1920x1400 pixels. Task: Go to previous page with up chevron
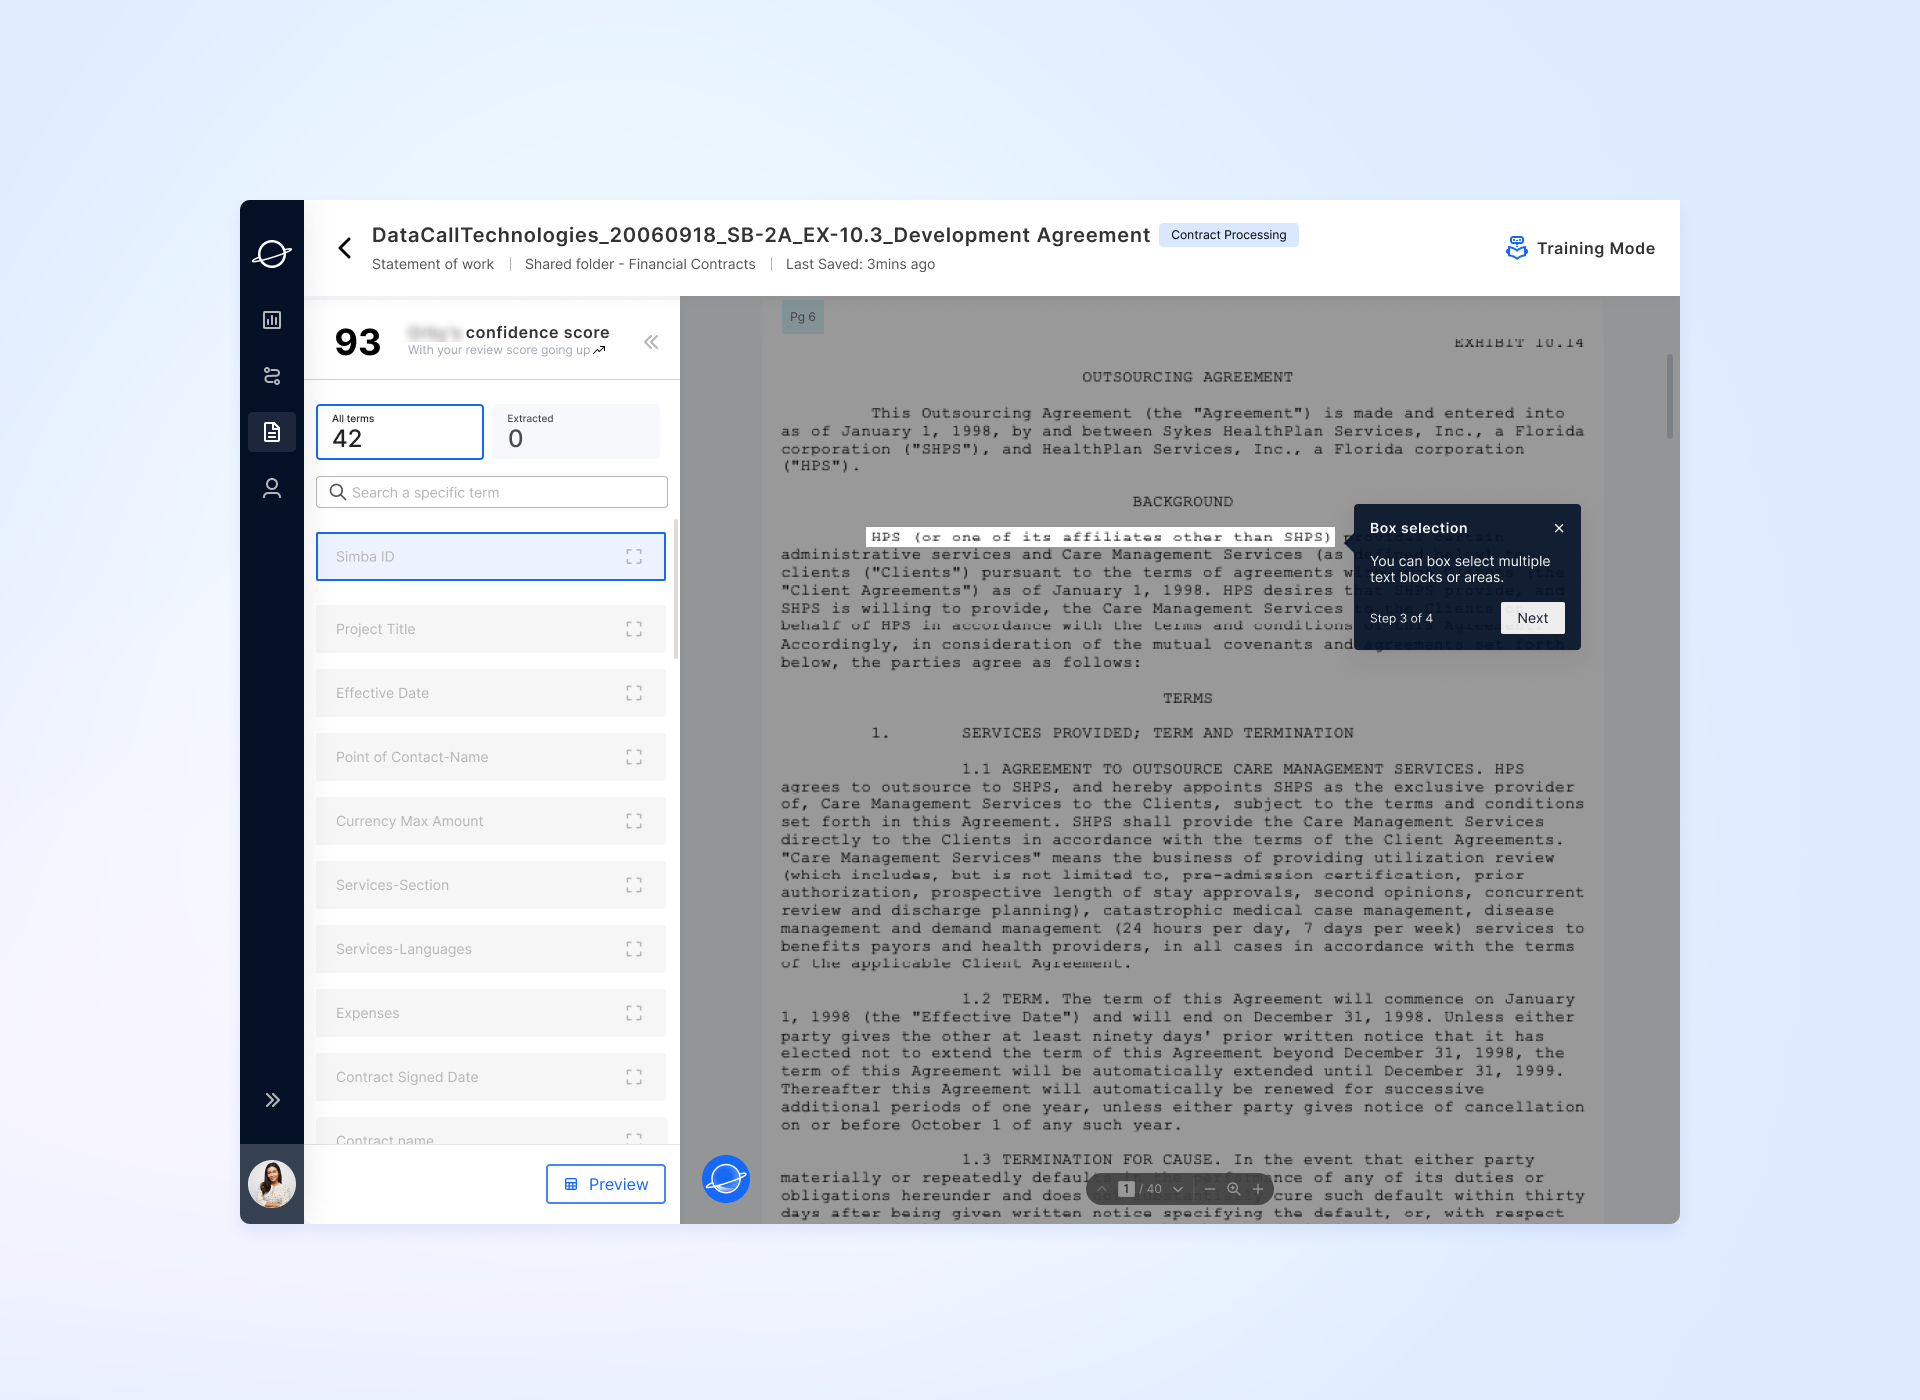click(1102, 1189)
